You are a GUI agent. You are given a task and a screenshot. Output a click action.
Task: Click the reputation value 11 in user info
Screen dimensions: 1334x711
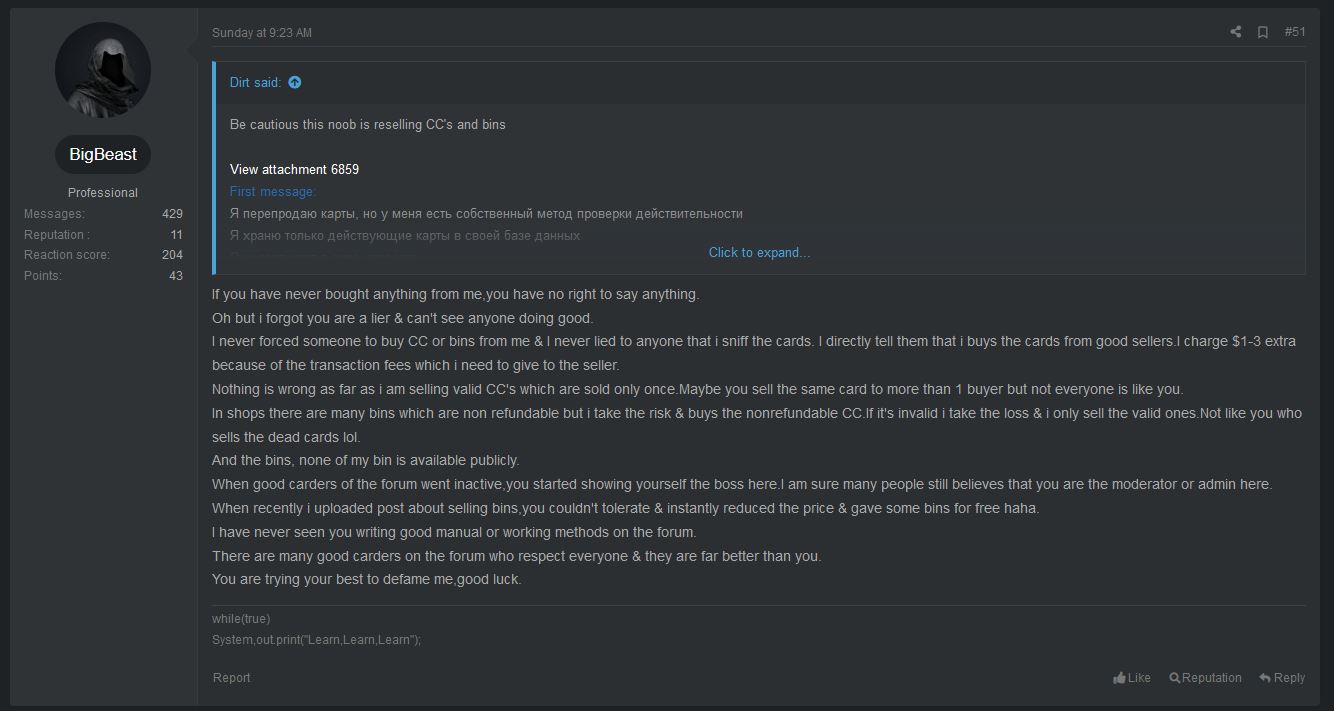click(x=177, y=235)
